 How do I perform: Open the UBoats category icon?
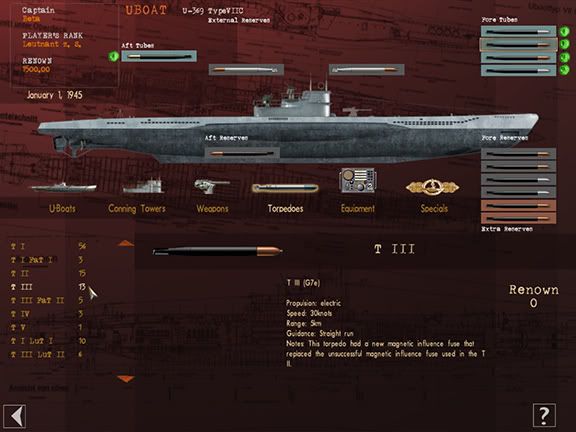[x=63, y=187]
